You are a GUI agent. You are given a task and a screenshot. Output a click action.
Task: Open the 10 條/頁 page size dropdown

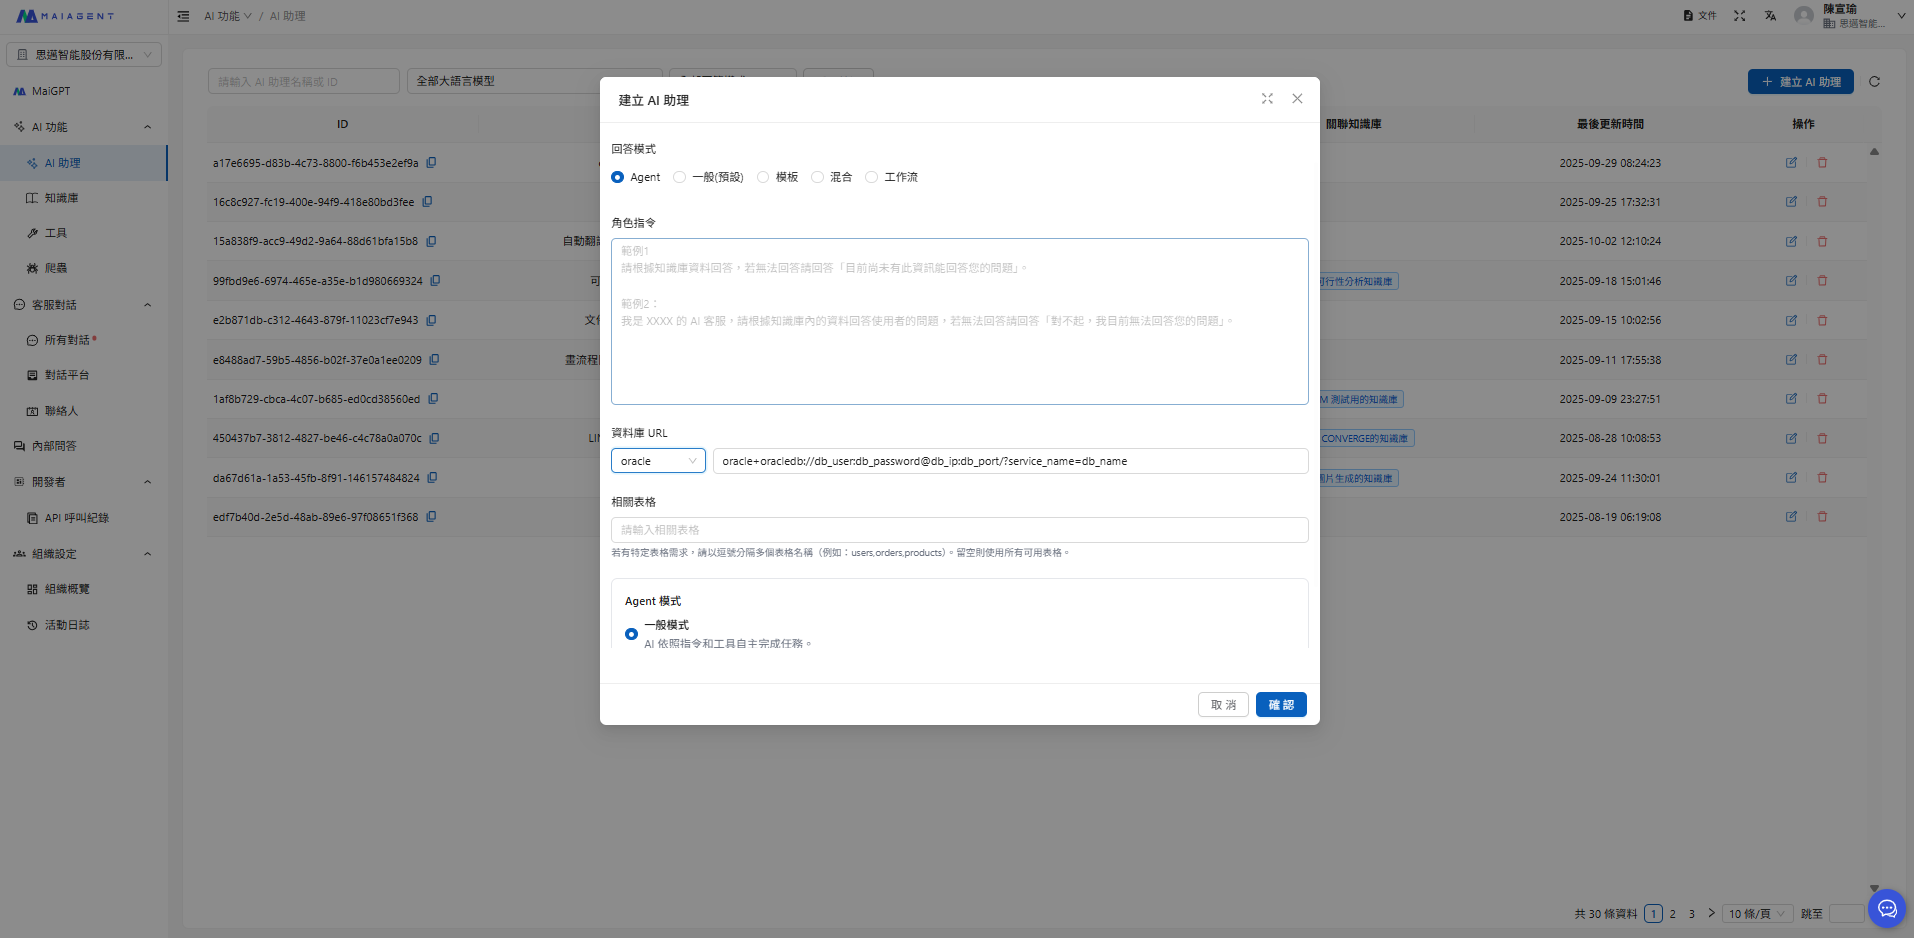pyautogui.click(x=1757, y=914)
